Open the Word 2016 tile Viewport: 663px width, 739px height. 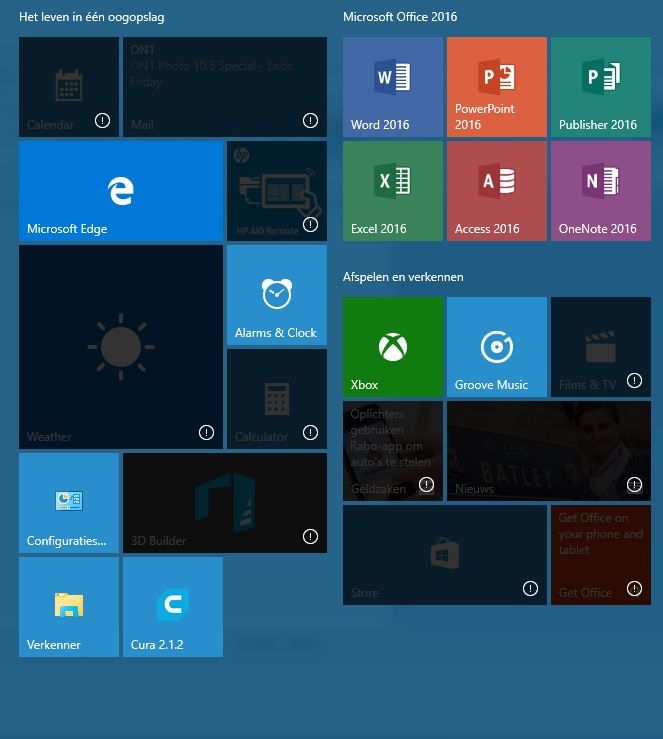(x=393, y=87)
